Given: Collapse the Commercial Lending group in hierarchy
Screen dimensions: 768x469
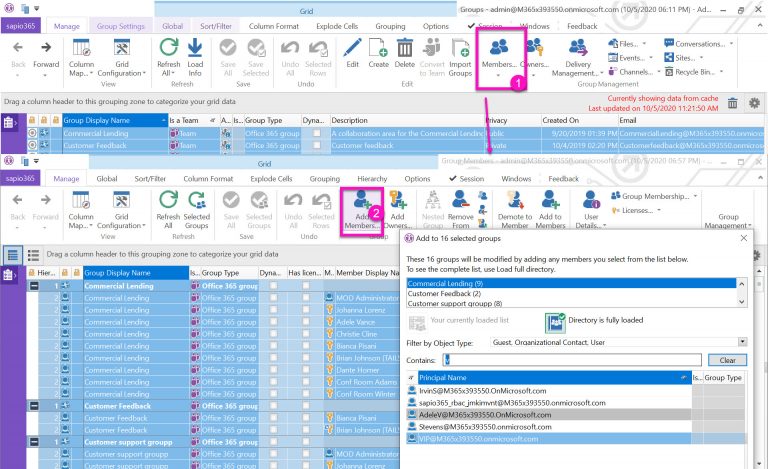Looking at the screenshot, I should click(36, 285).
